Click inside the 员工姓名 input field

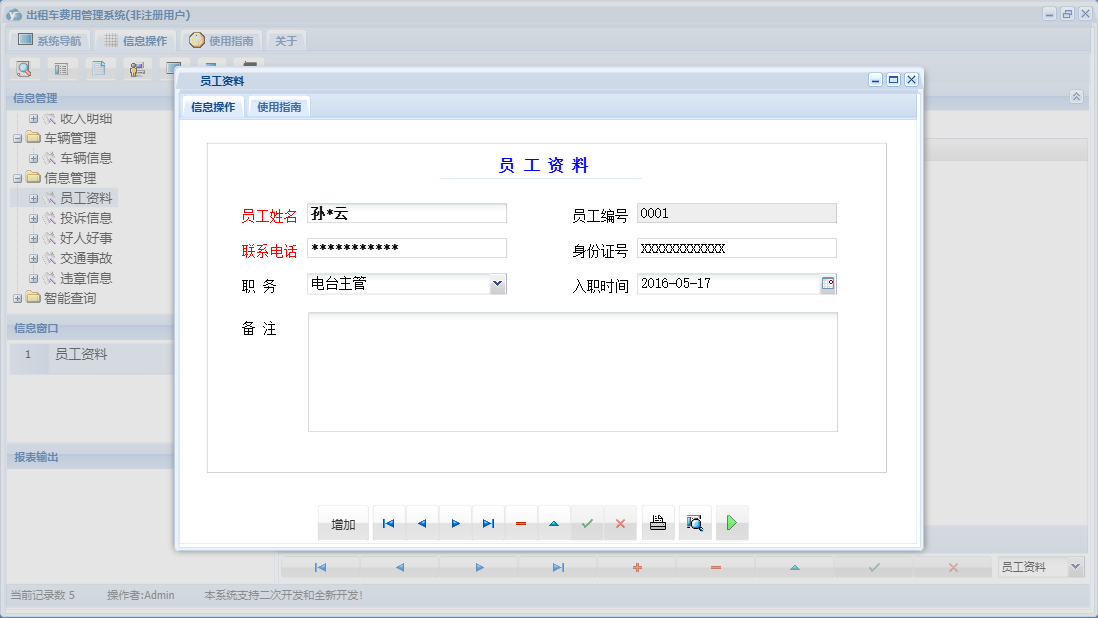[x=405, y=212]
